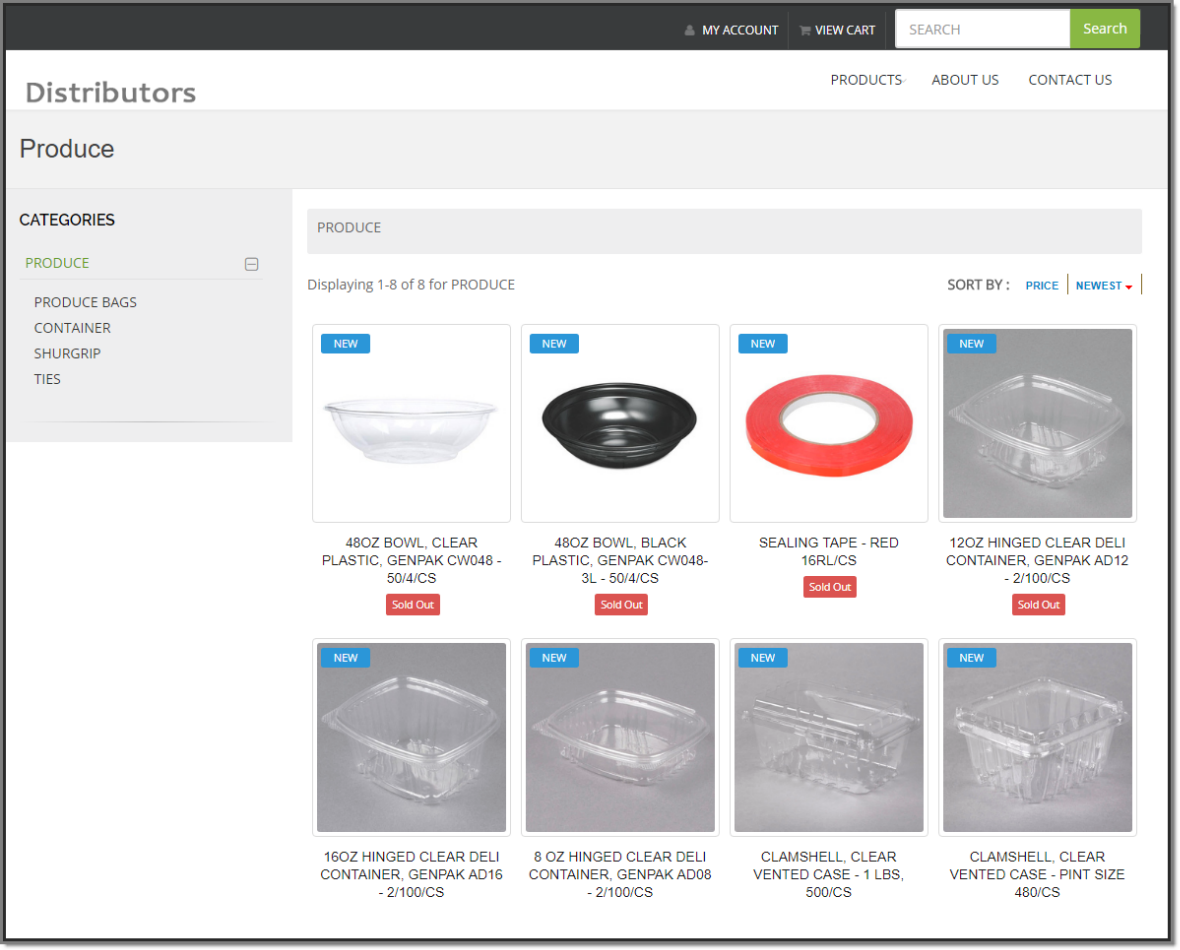
Task: Click the user icon beside My Account
Action: click(689, 30)
